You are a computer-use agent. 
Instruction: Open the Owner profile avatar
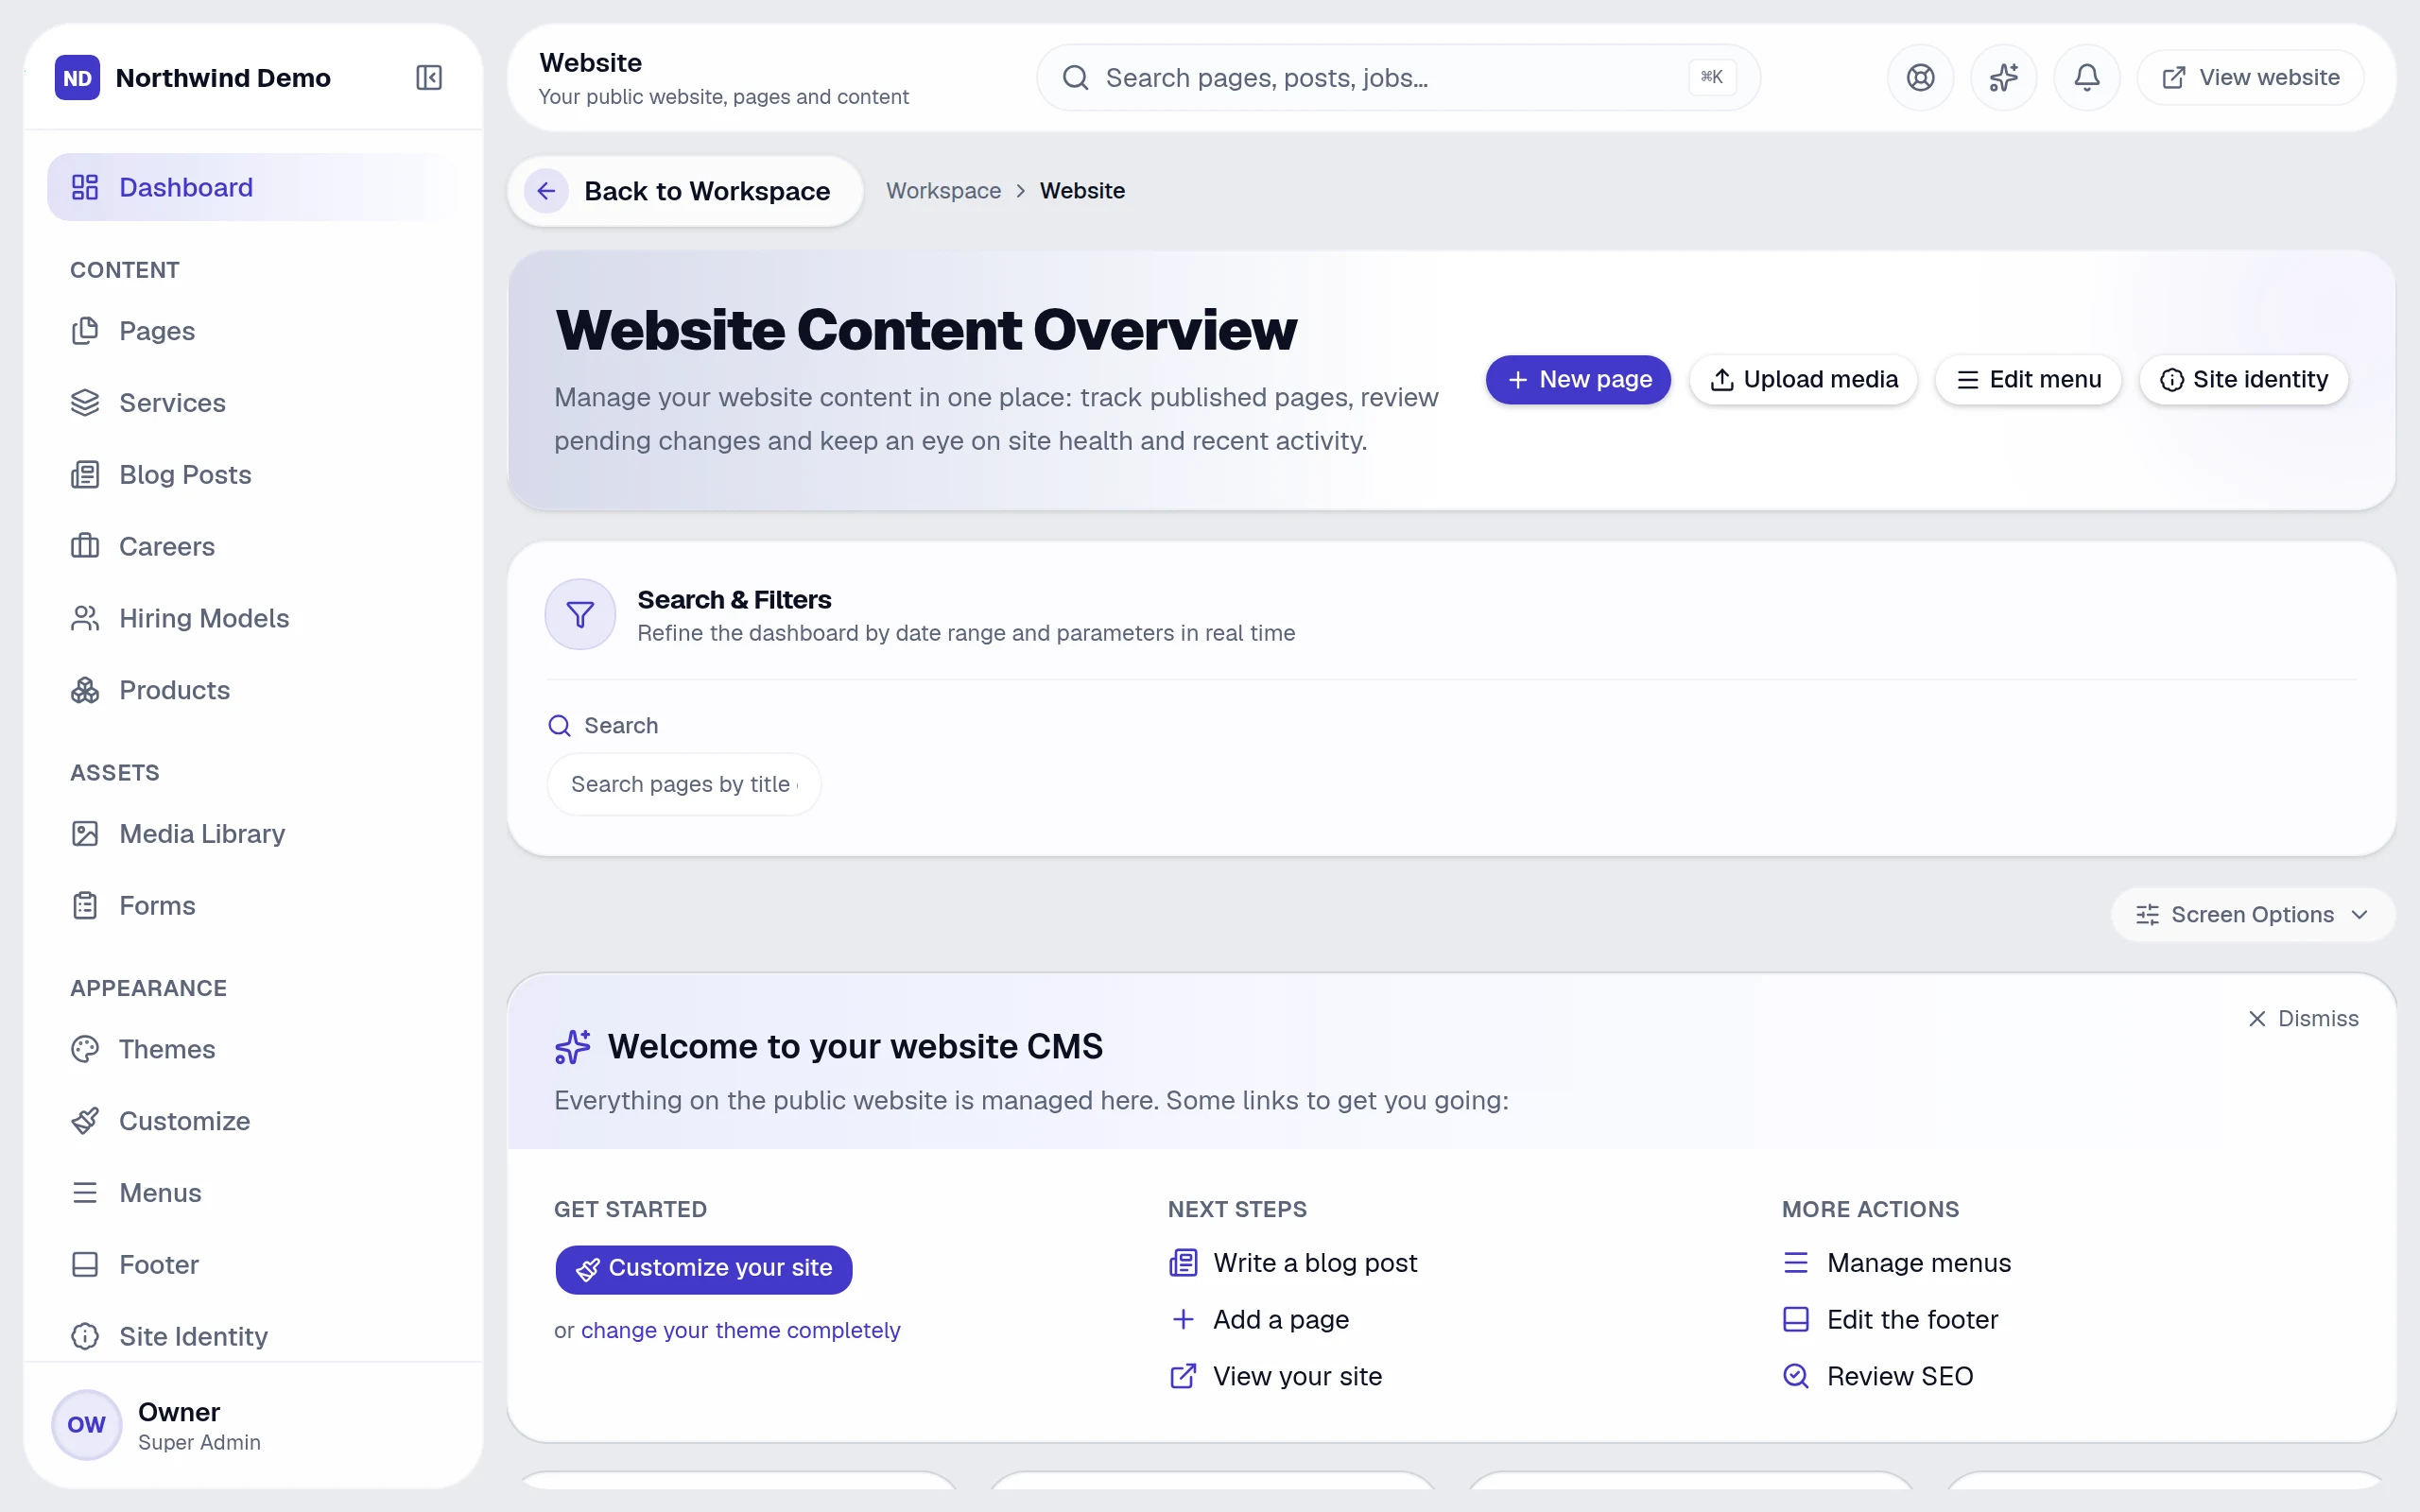pos(86,1424)
